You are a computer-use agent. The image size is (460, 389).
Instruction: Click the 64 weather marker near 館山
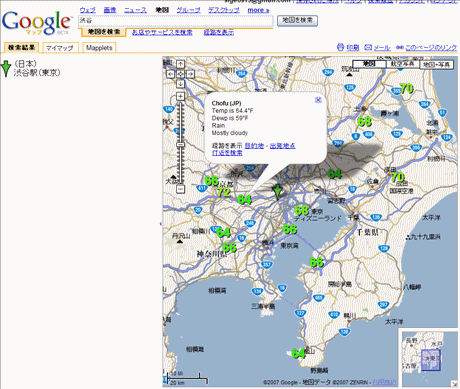click(x=298, y=353)
